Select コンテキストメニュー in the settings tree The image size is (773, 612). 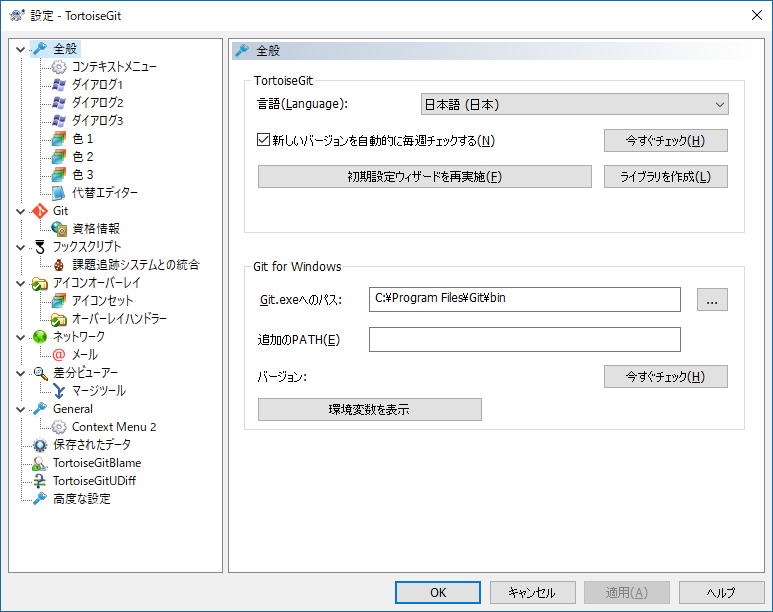point(114,67)
